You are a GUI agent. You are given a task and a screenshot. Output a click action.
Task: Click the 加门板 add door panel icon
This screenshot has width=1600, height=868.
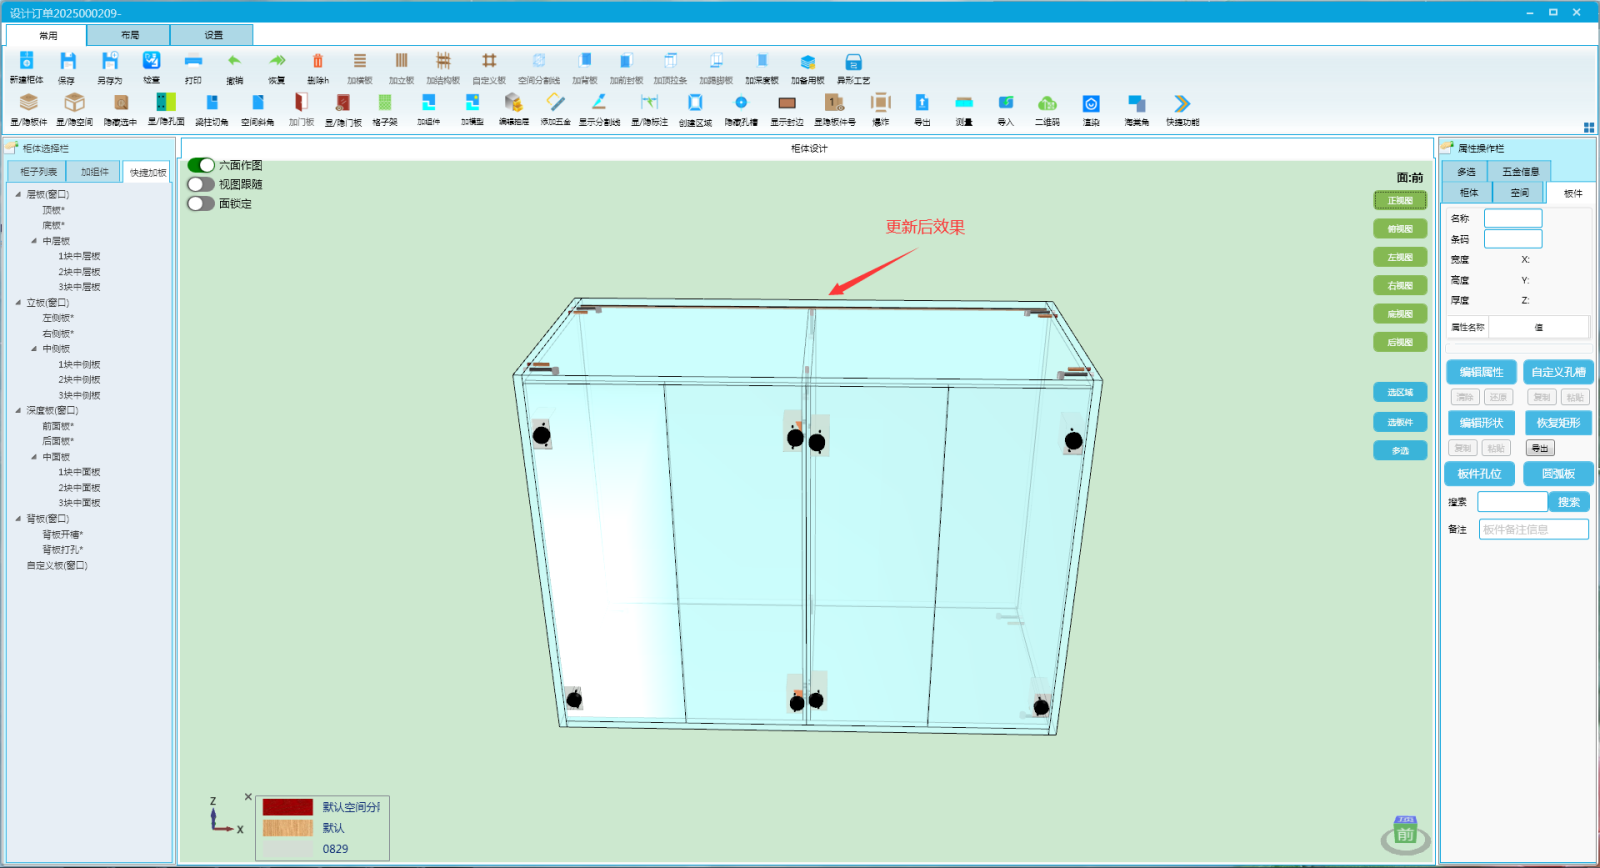click(x=301, y=103)
